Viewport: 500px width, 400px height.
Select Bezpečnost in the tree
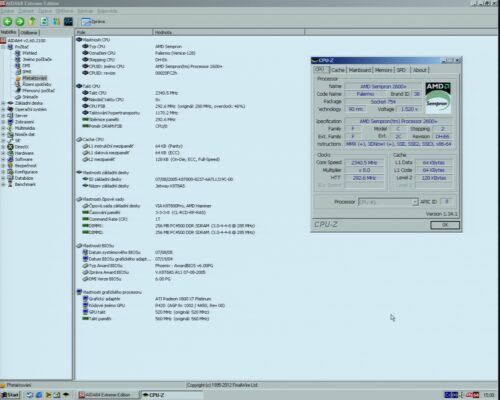(x=25, y=166)
